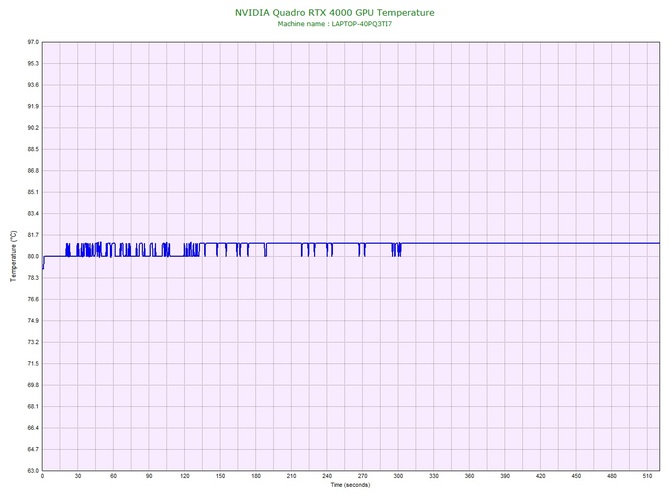This screenshot has height=502, width=670.
Task: Click the Machine name LAPTOP-40PQ3TI7 subtitle
Action: [x=335, y=24]
